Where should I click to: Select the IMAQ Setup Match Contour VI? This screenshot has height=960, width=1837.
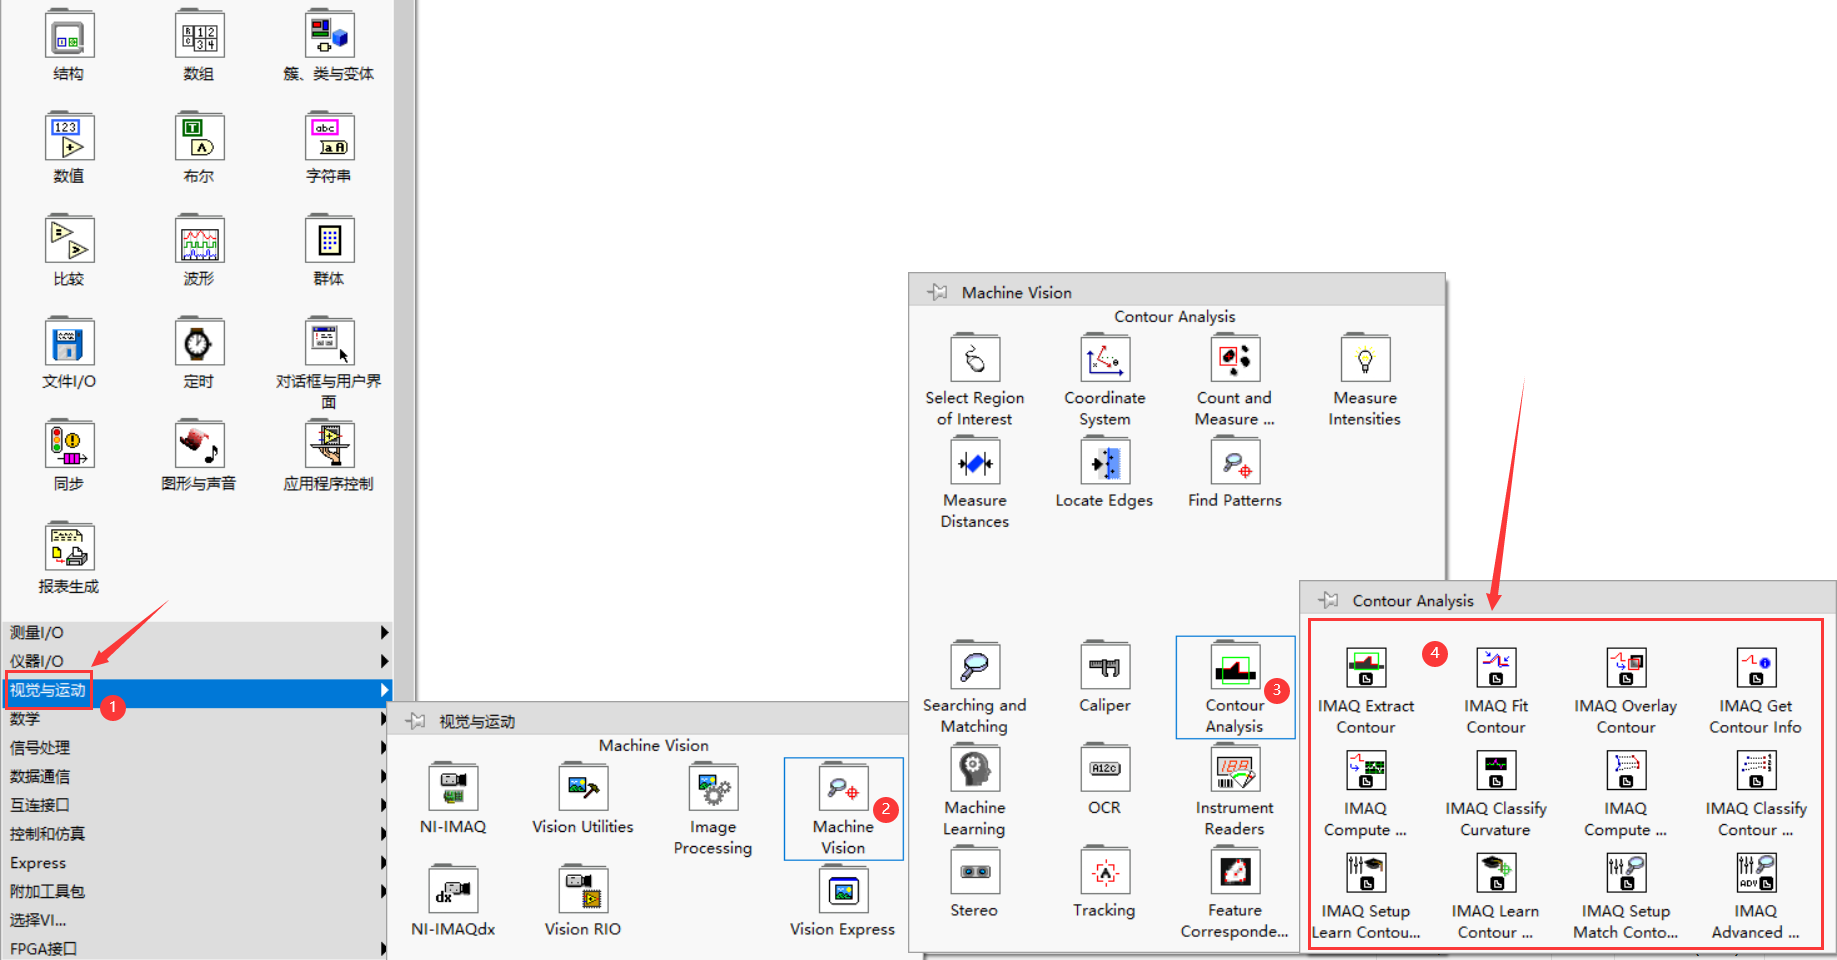(x=1626, y=872)
